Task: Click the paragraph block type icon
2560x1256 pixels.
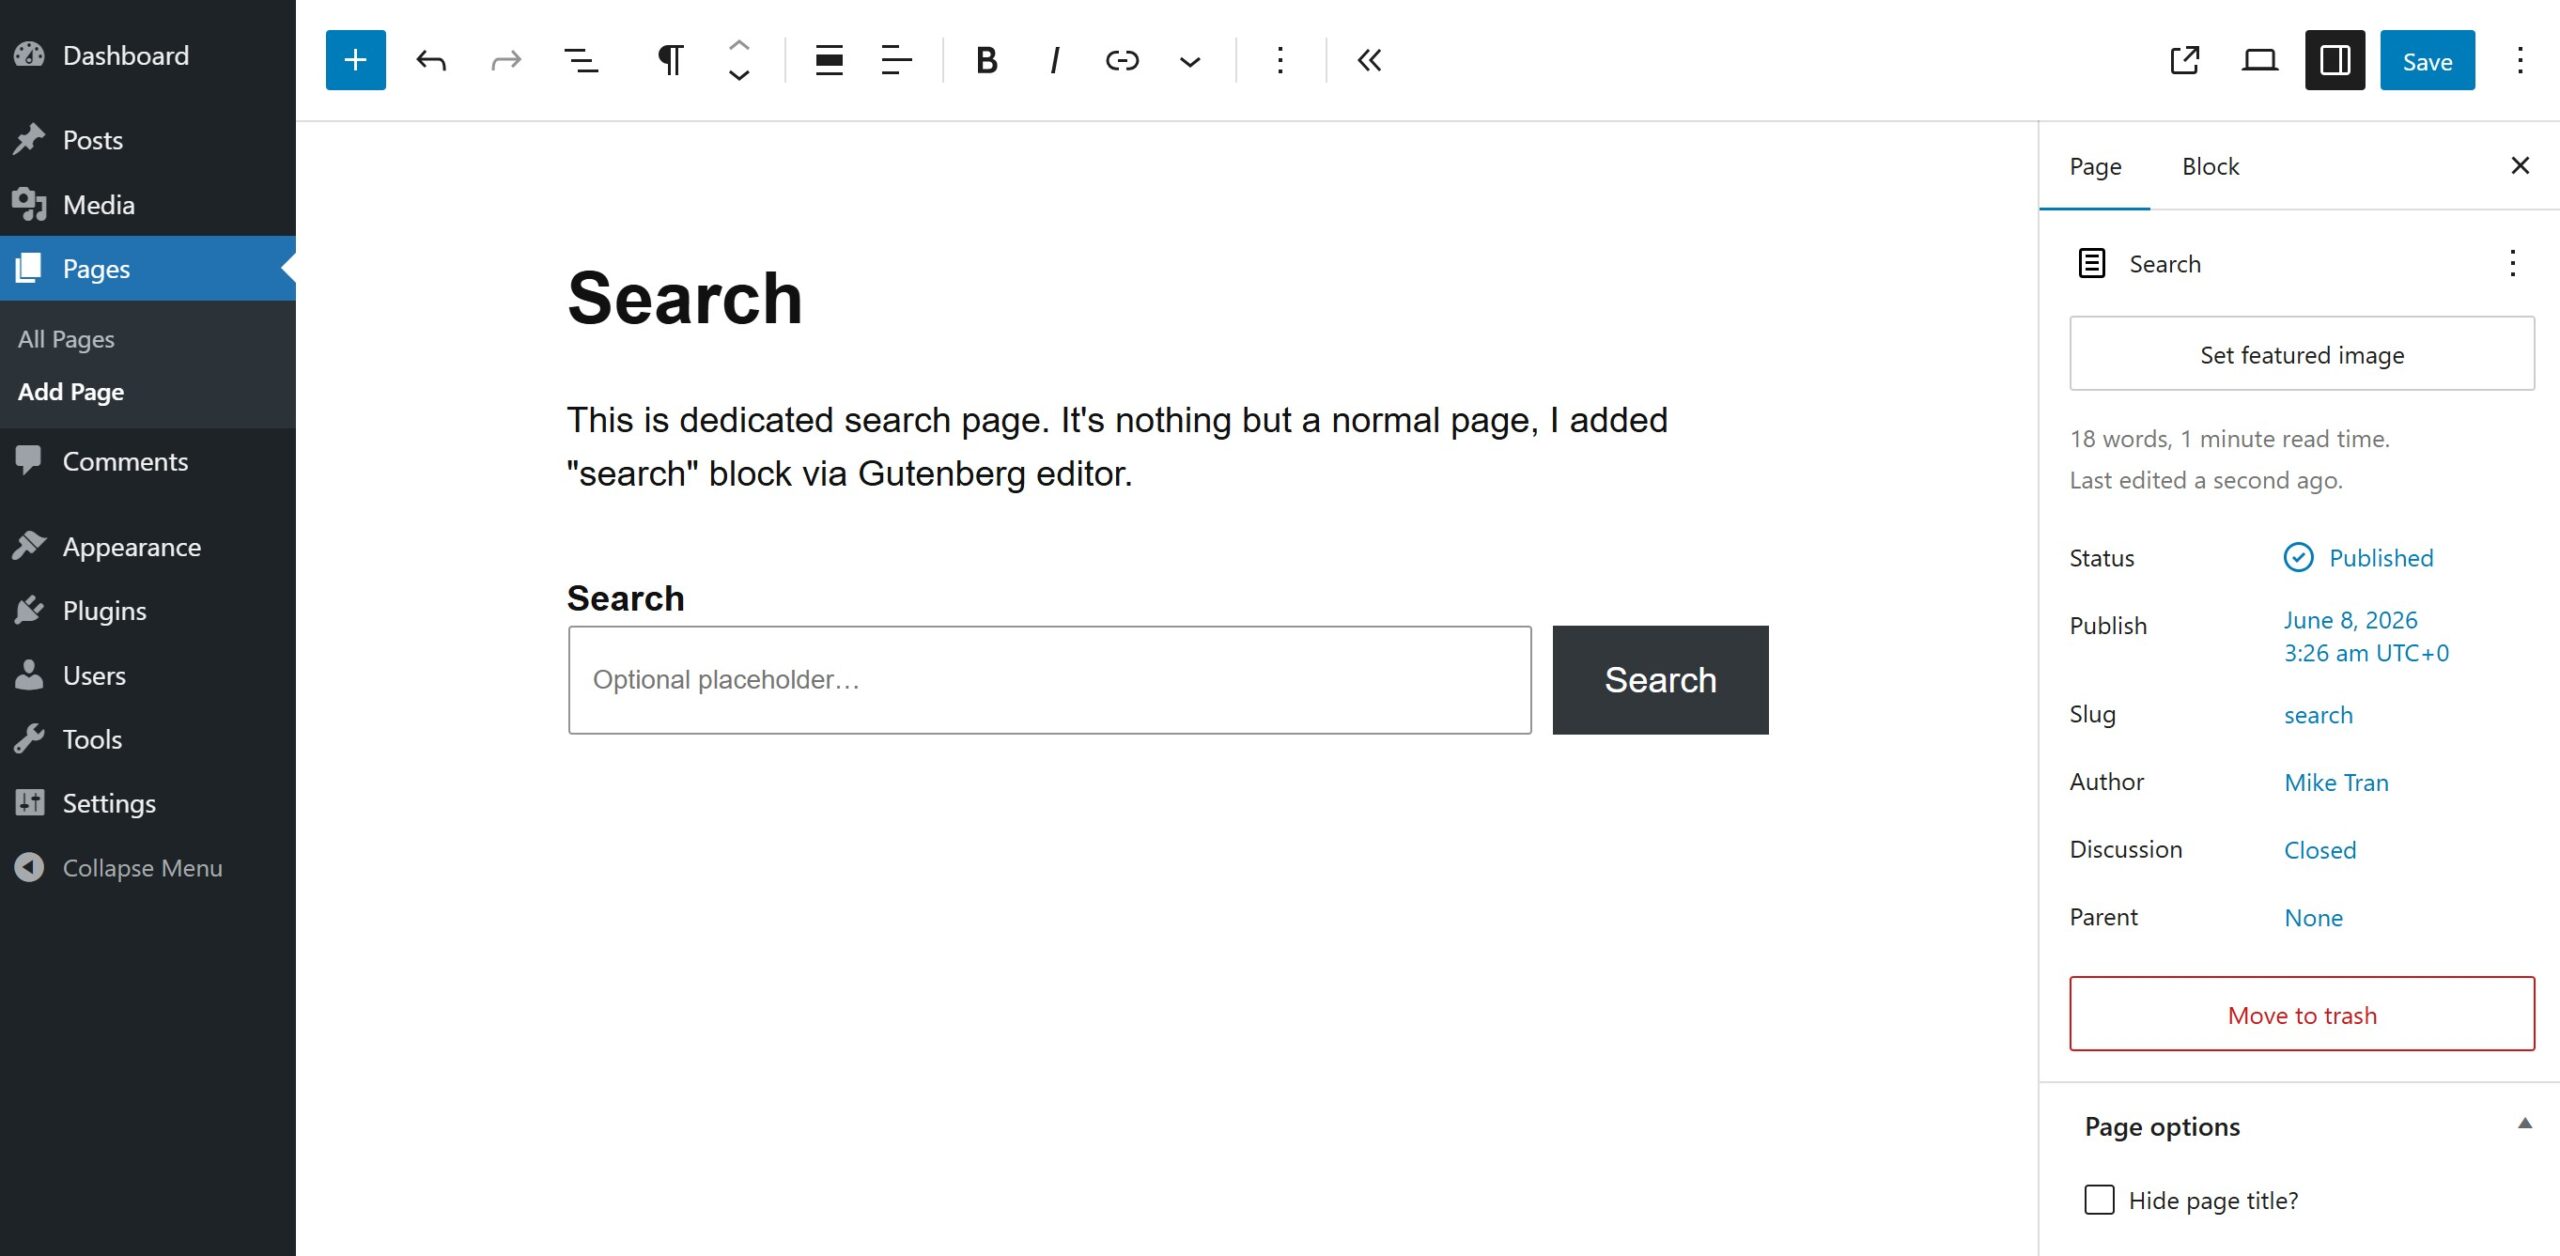Action: (670, 60)
